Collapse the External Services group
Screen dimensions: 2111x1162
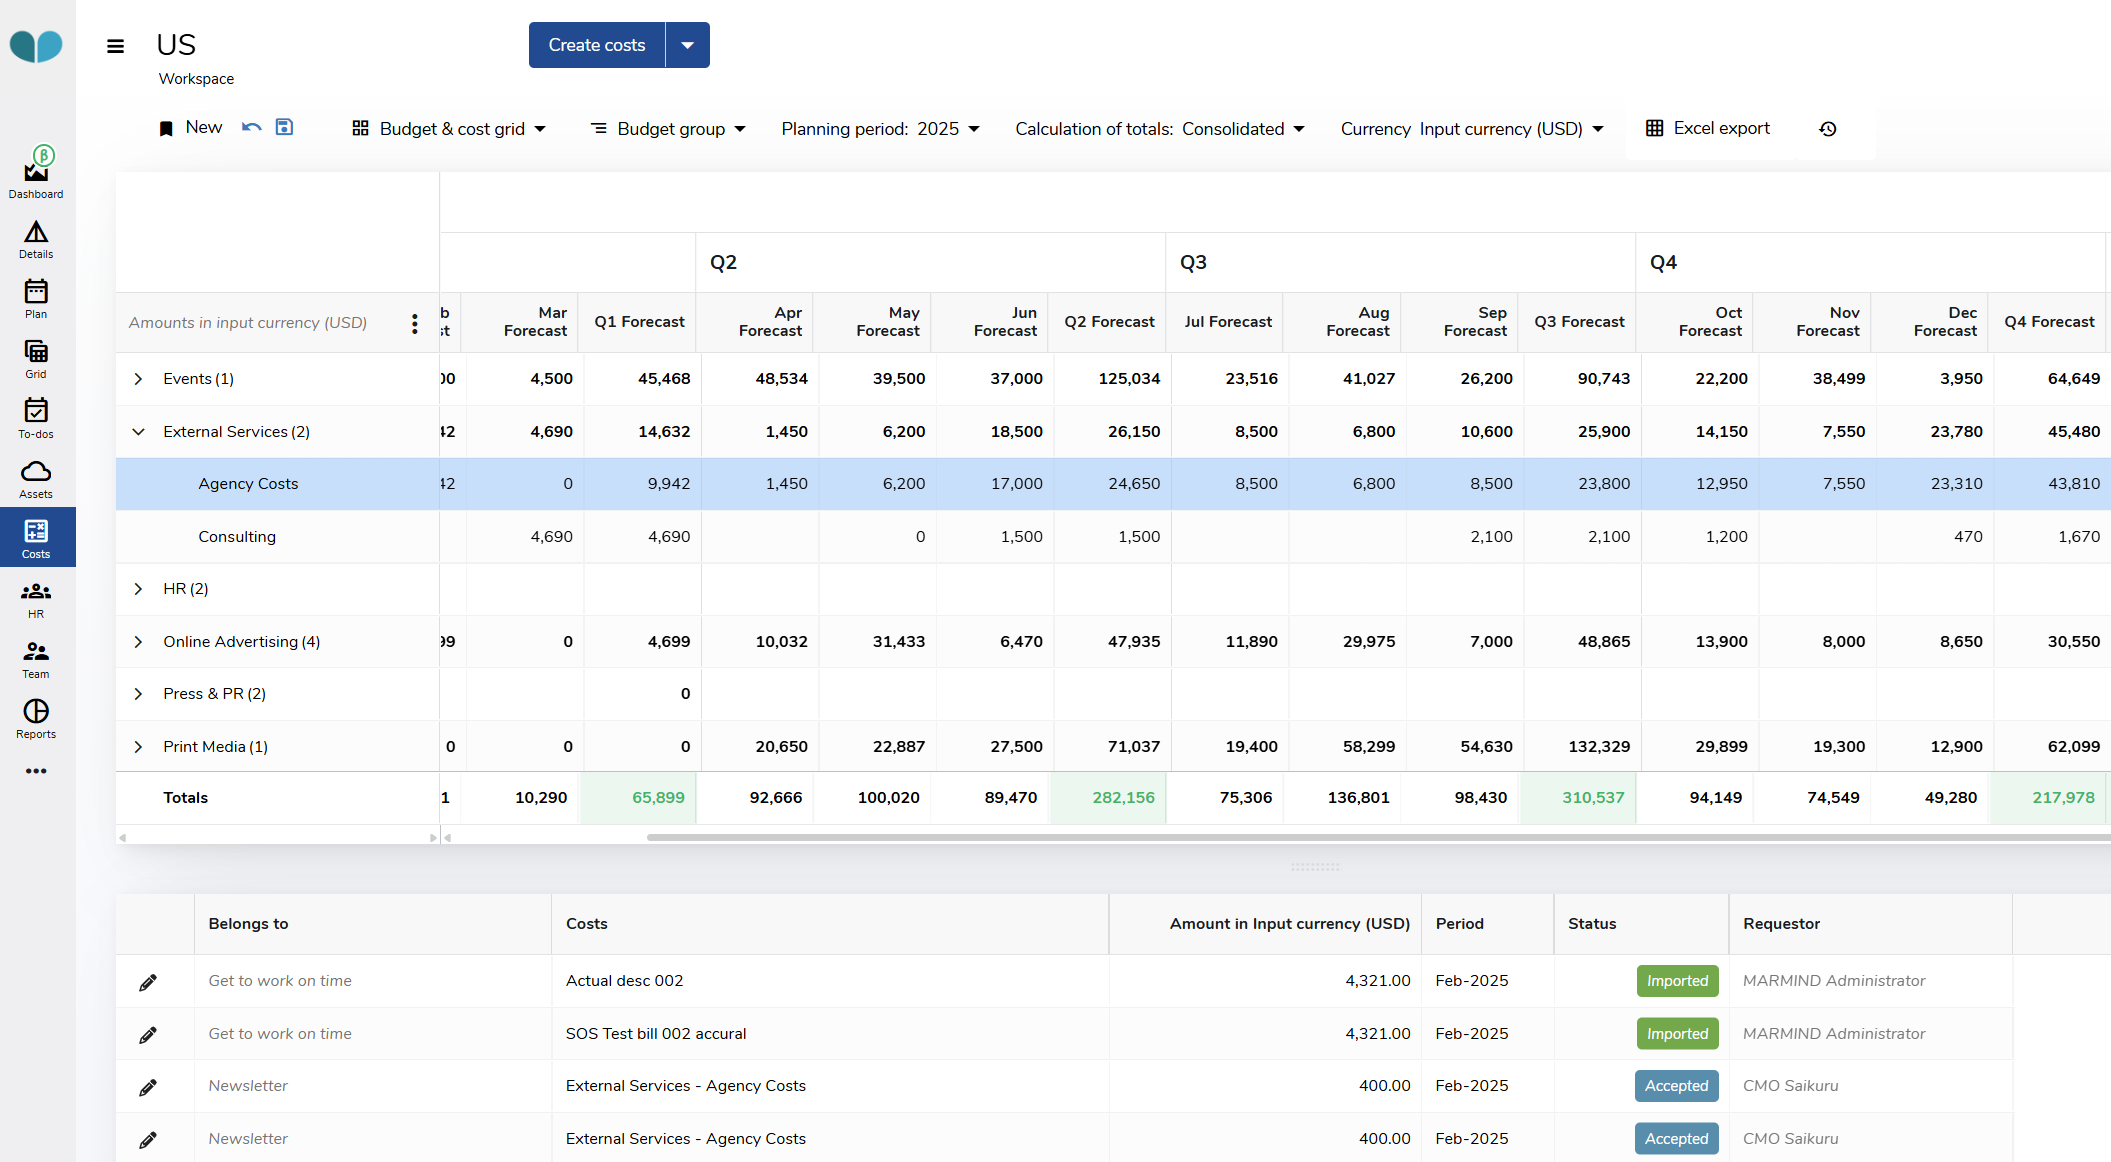(x=138, y=432)
